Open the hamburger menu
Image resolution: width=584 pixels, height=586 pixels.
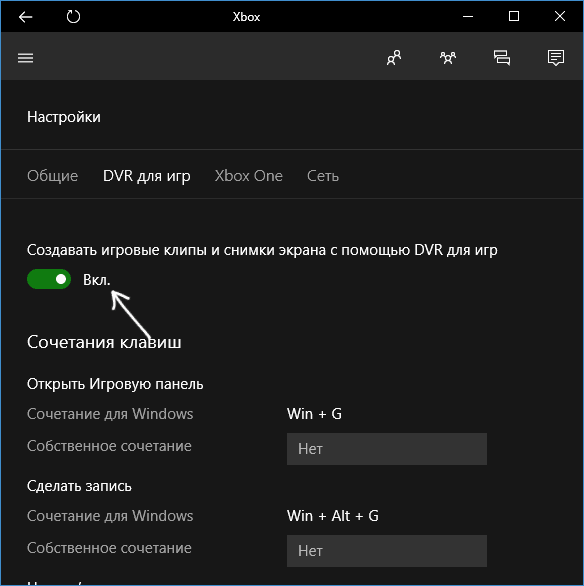(x=25, y=58)
